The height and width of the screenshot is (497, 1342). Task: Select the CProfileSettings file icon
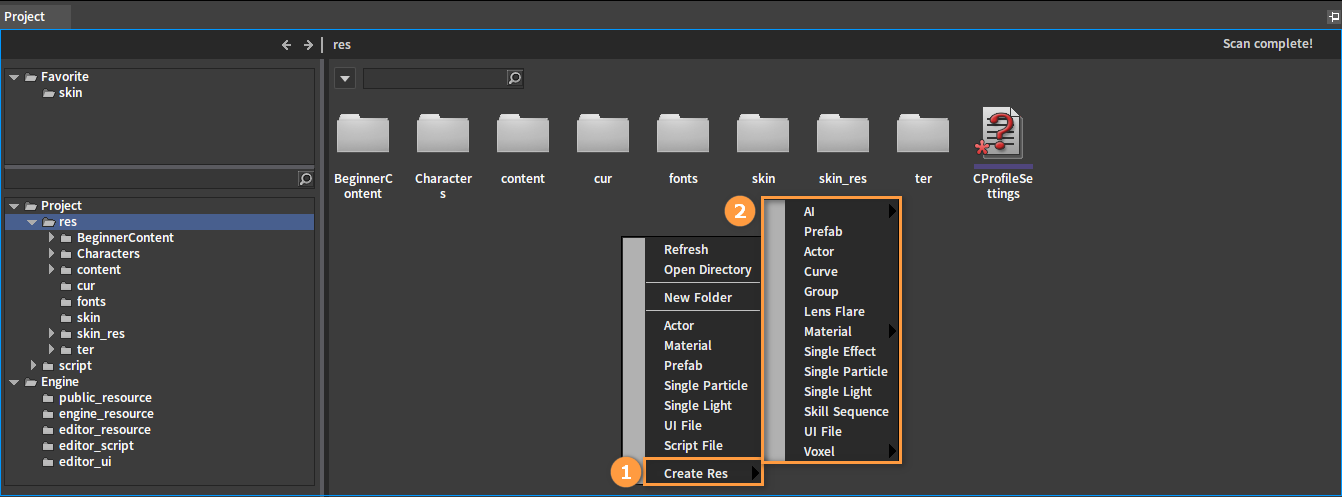point(1001,133)
